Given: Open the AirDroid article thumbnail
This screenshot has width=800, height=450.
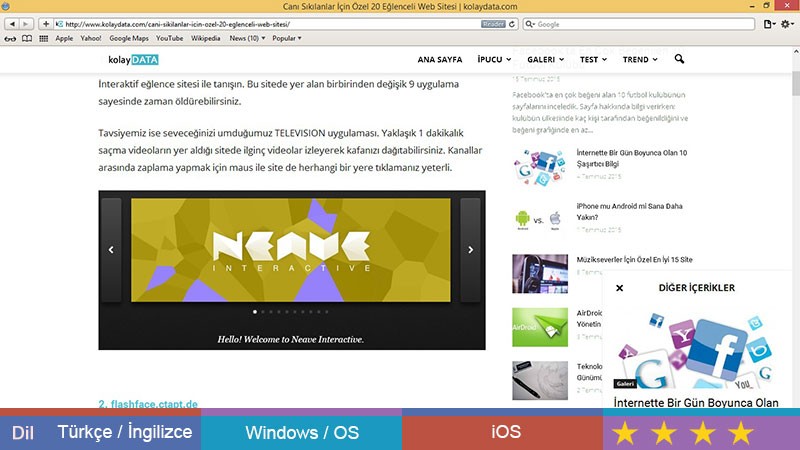Looking at the screenshot, I should (x=540, y=327).
